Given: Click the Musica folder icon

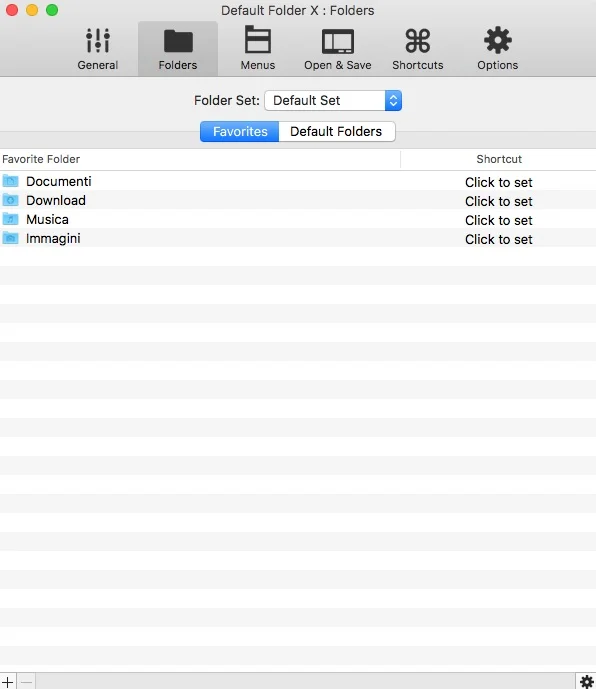Looking at the screenshot, I should pyautogui.click(x=11, y=219).
